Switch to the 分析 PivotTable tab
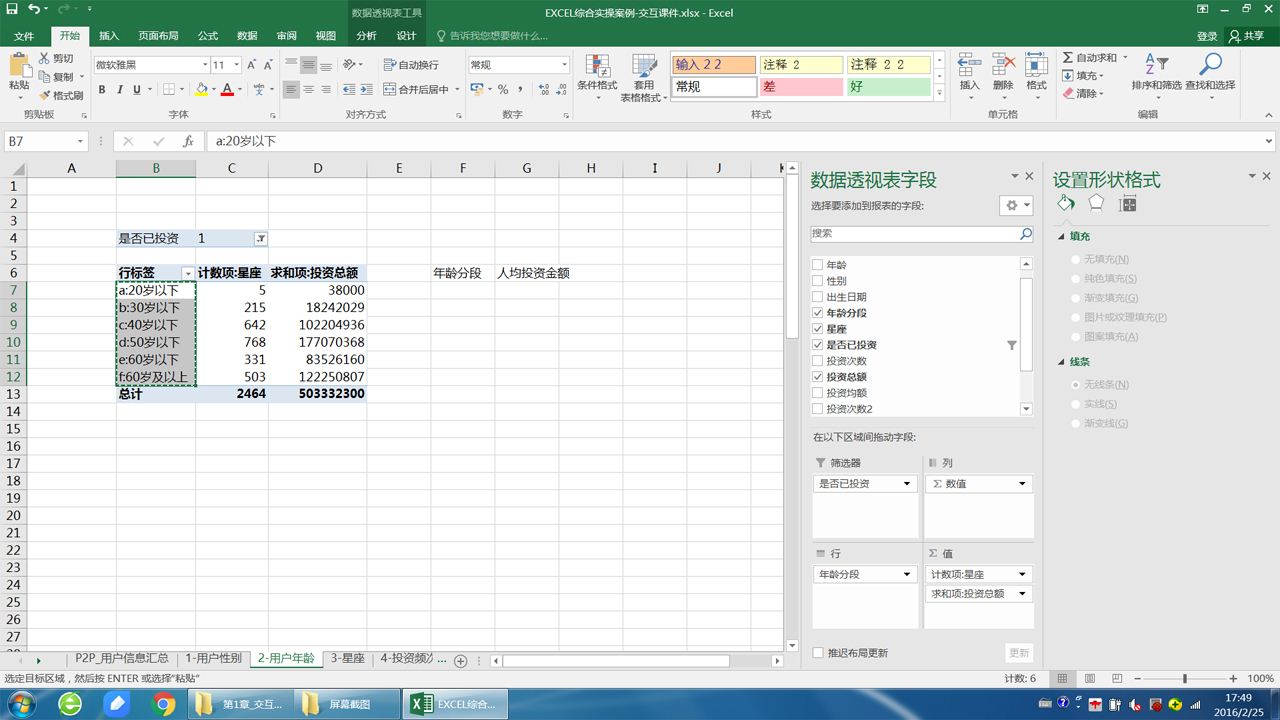Image resolution: width=1280 pixels, height=720 pixels. click(x=367, y=36)
